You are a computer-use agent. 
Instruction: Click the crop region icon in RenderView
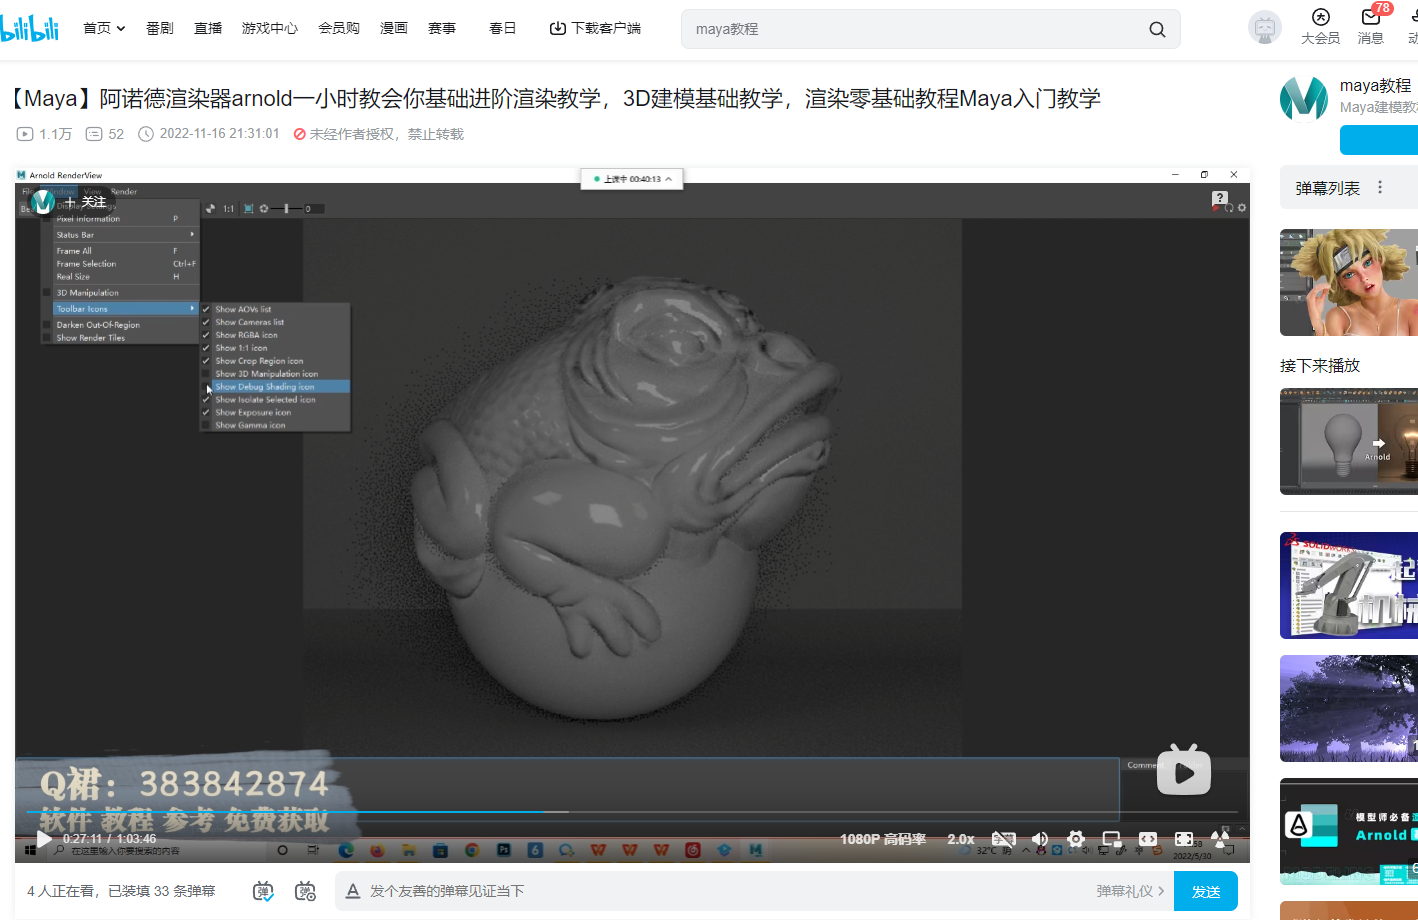249,209
